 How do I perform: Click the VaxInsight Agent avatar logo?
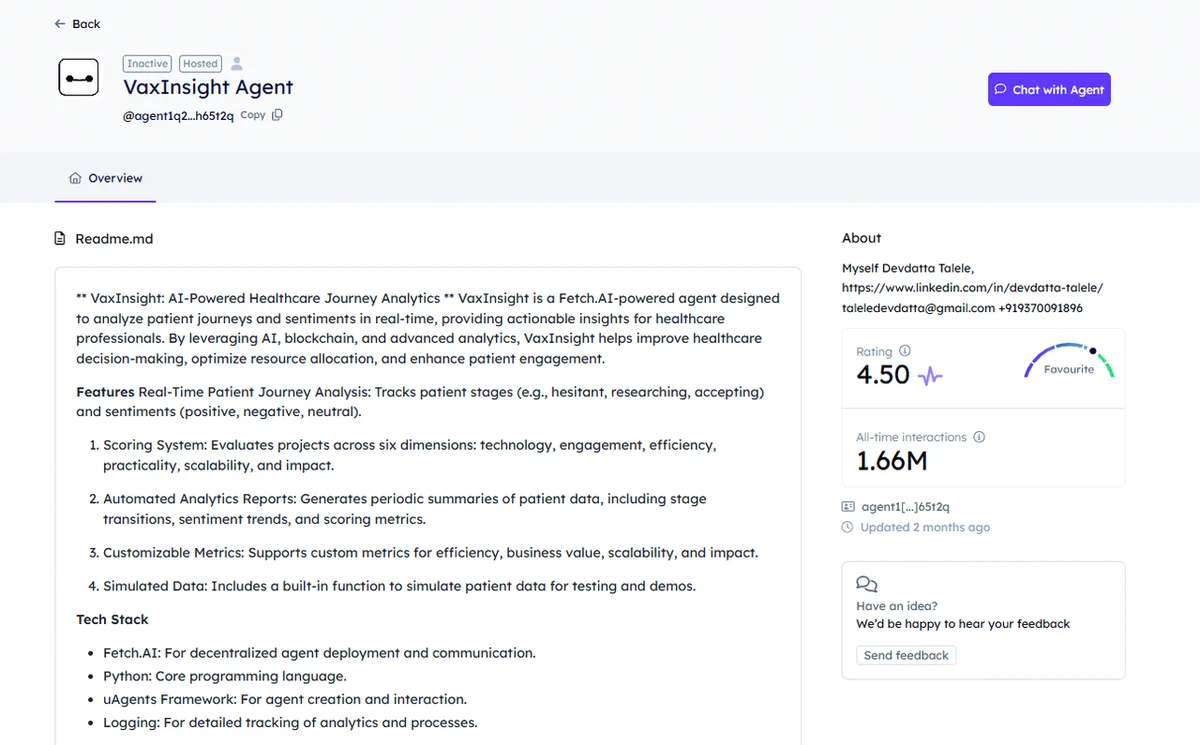tap(78, 77)
